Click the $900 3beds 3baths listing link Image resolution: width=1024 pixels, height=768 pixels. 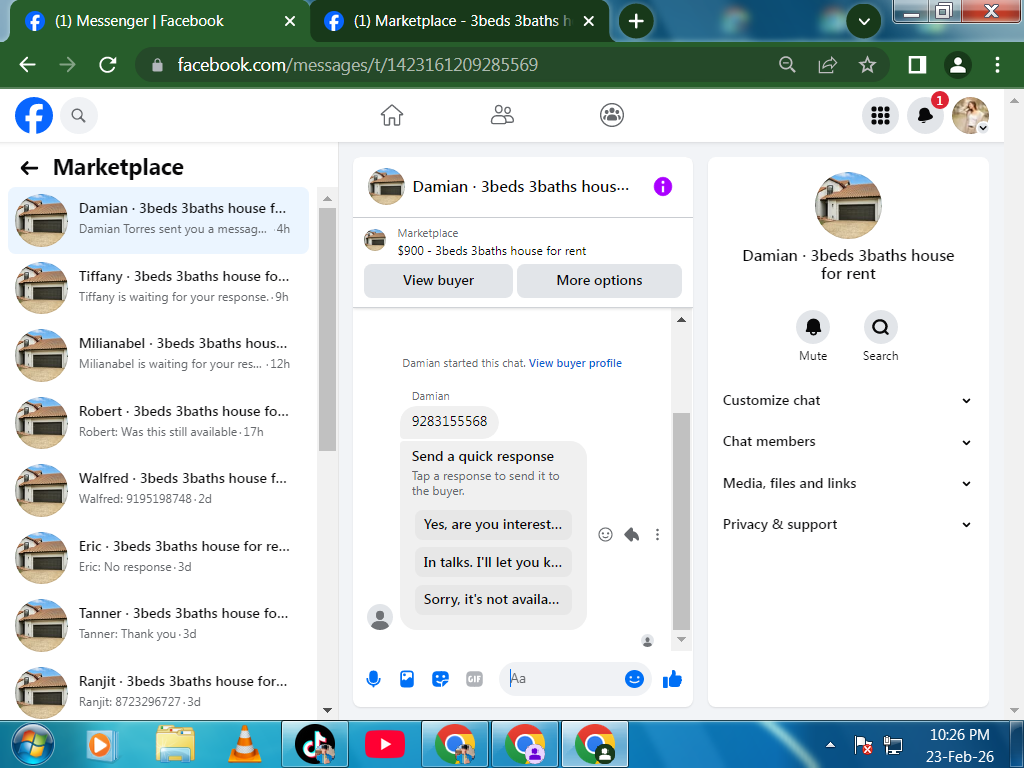(x=492, y=251)
